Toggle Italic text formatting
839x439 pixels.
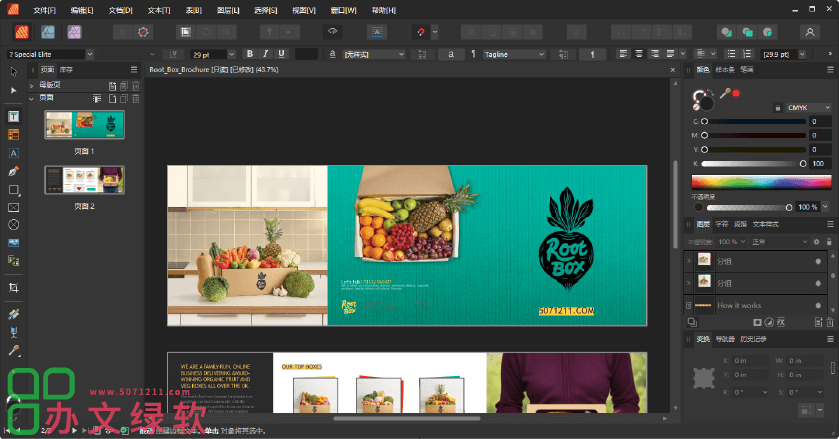coord(265,54)
